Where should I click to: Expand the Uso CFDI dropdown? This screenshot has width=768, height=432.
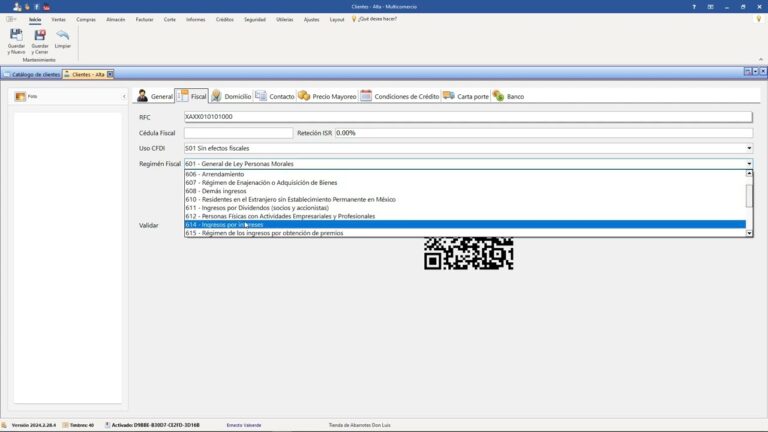coord(749,148)
